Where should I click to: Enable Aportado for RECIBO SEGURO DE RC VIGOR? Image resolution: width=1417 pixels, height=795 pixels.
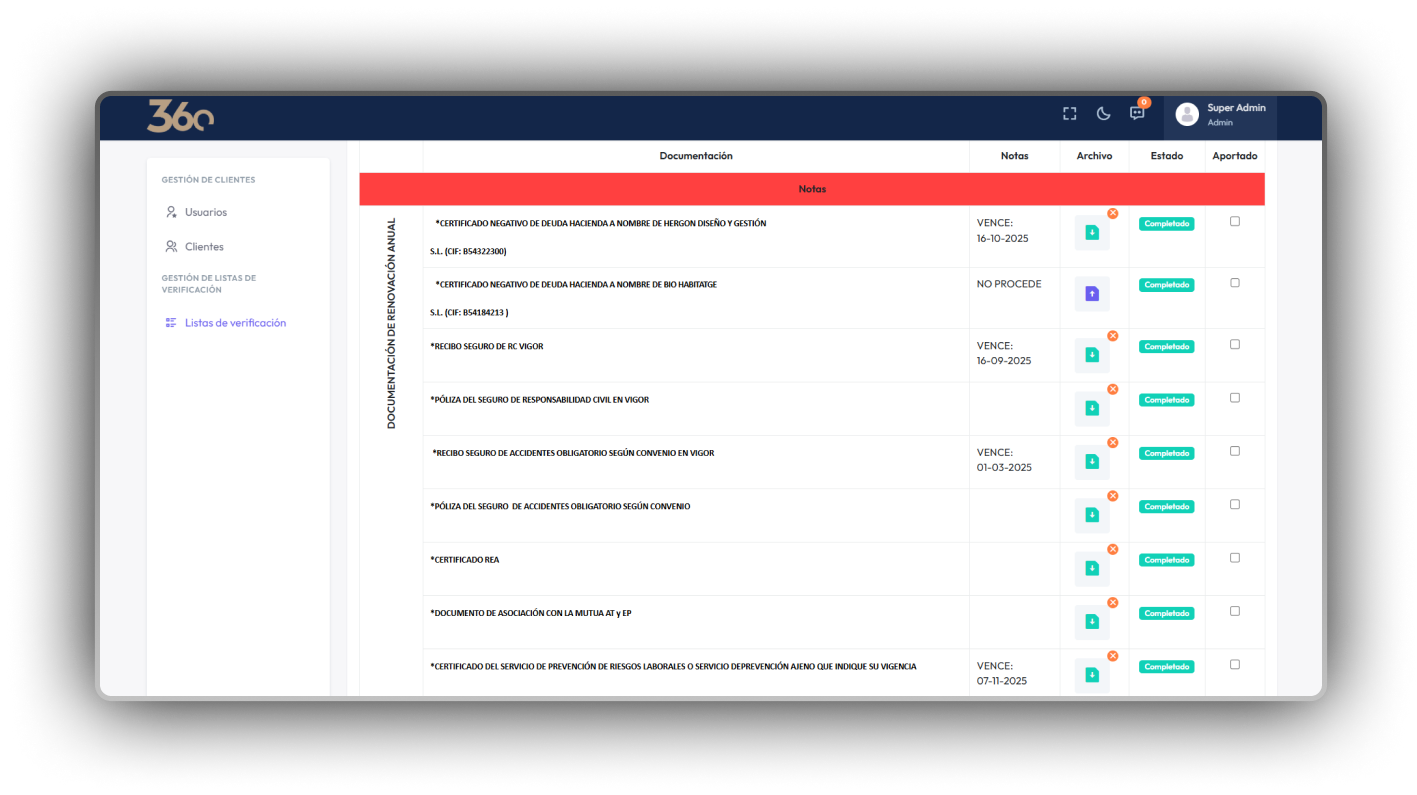pos(1234,345)
